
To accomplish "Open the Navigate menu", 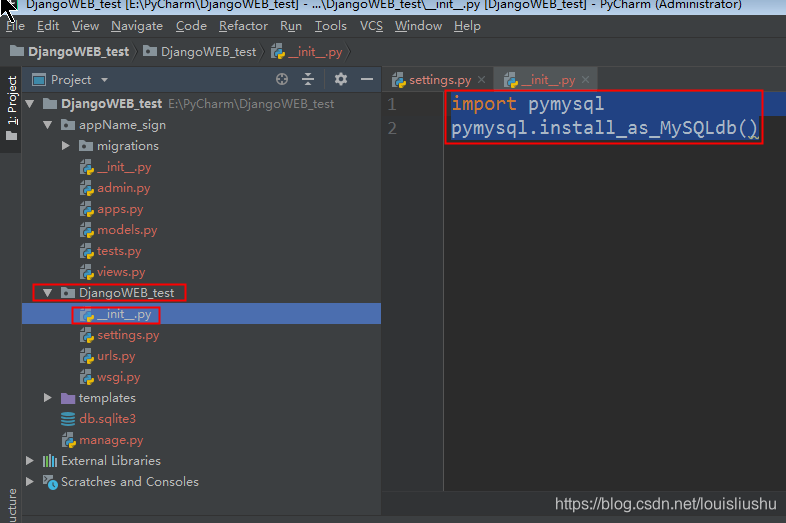I will [x=137, y=26].
